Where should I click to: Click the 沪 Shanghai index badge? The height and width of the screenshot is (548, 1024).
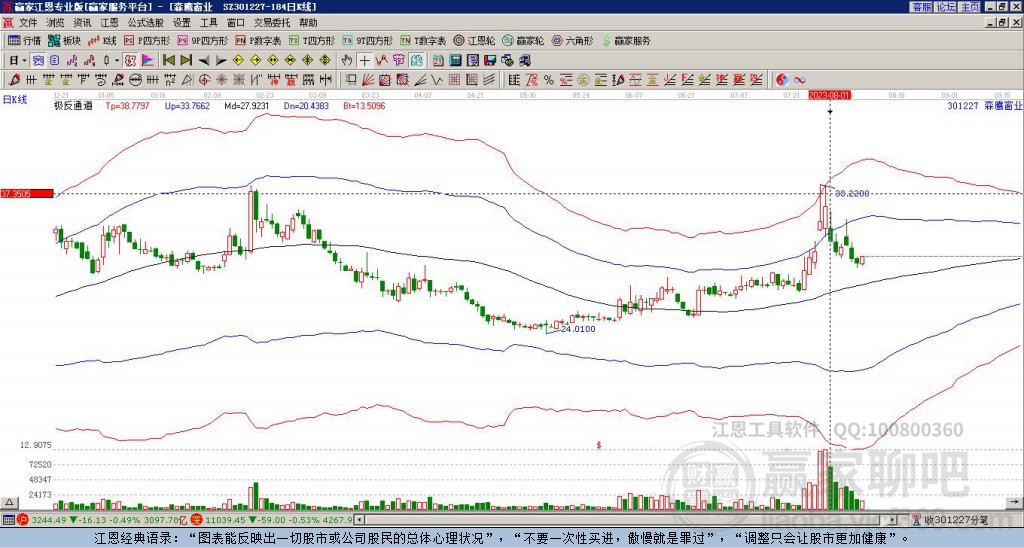(x=22, y=520)
